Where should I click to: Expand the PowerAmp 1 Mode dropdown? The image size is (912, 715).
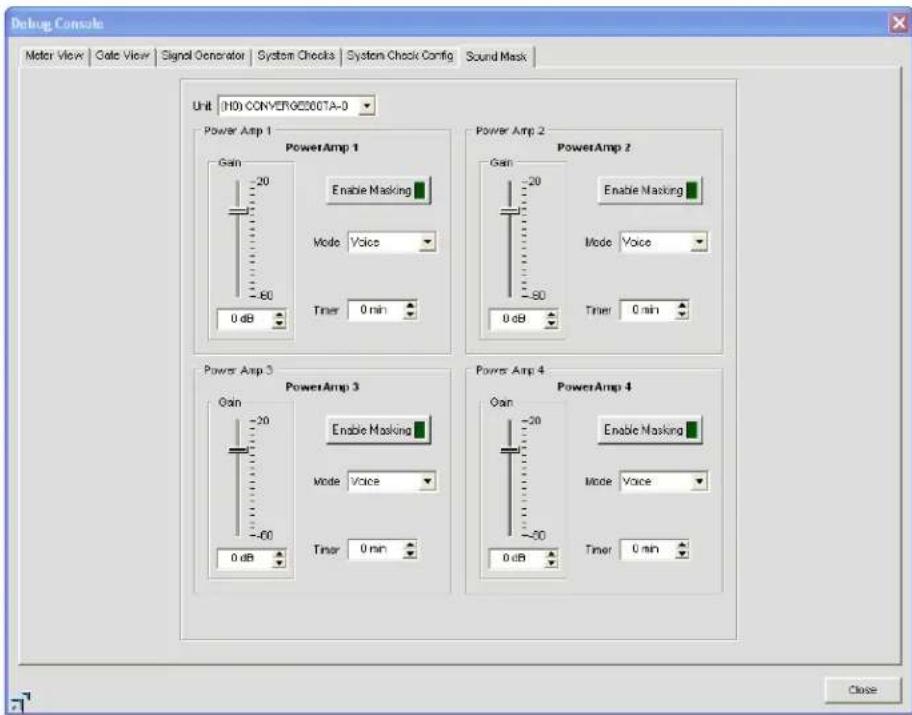[427, 242]
